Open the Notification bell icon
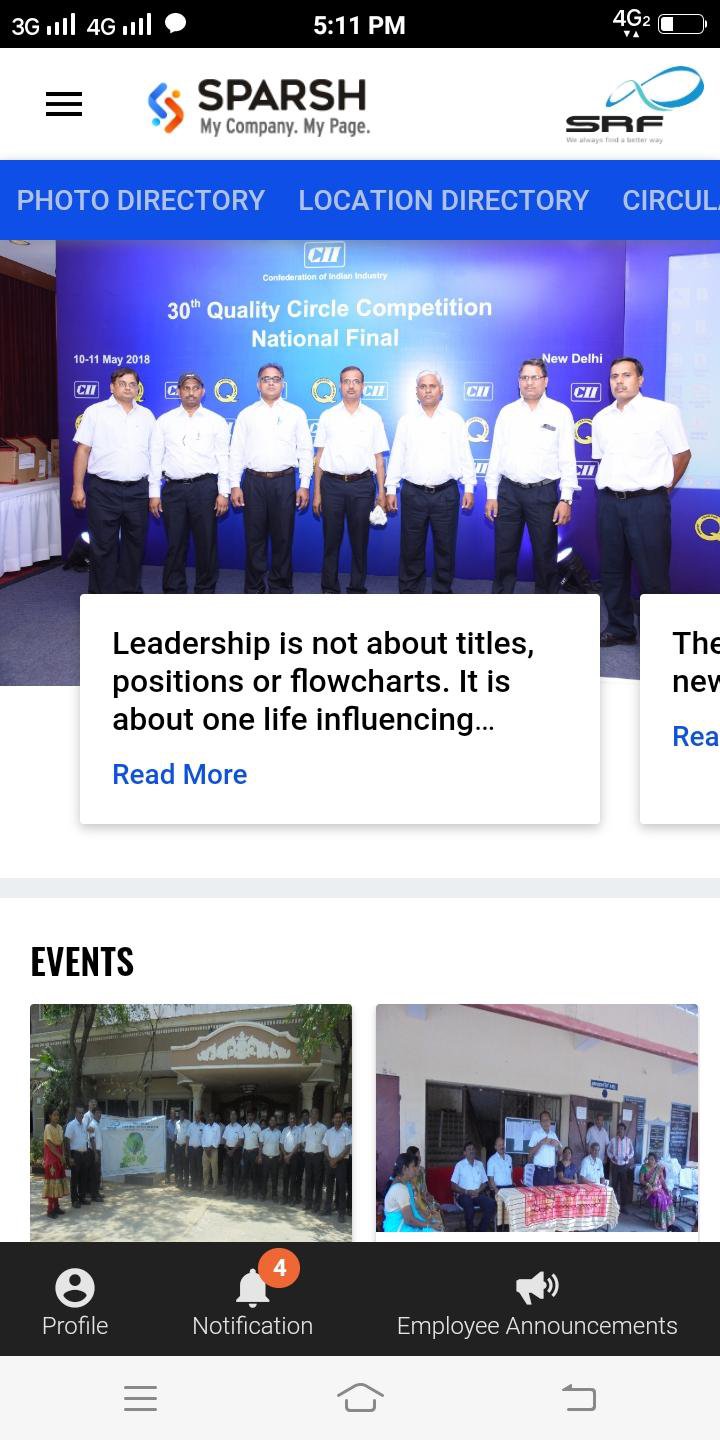 point(252,1290)
